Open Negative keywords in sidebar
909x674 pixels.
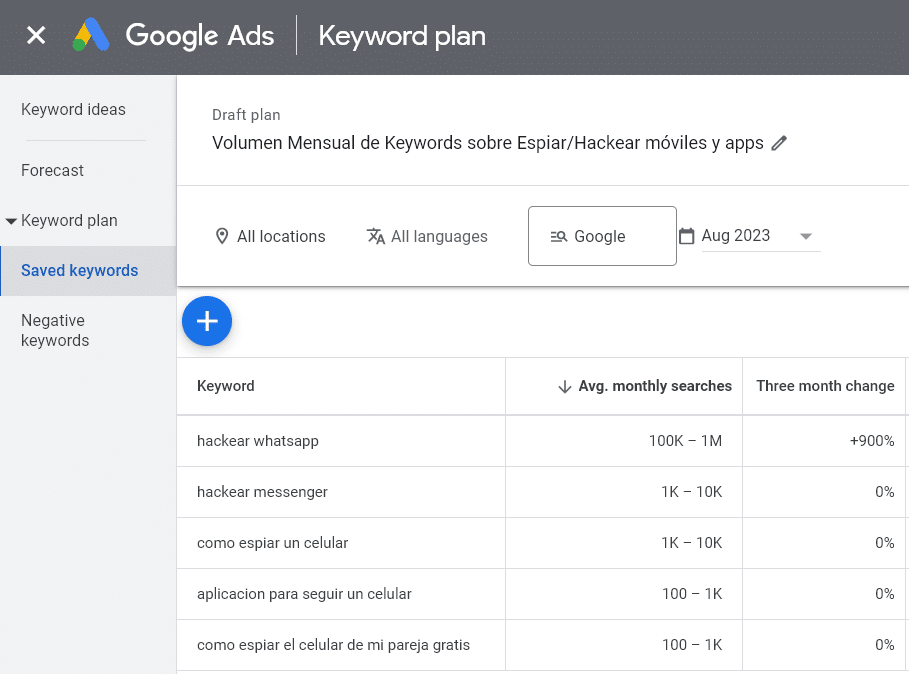pos(55,330)
